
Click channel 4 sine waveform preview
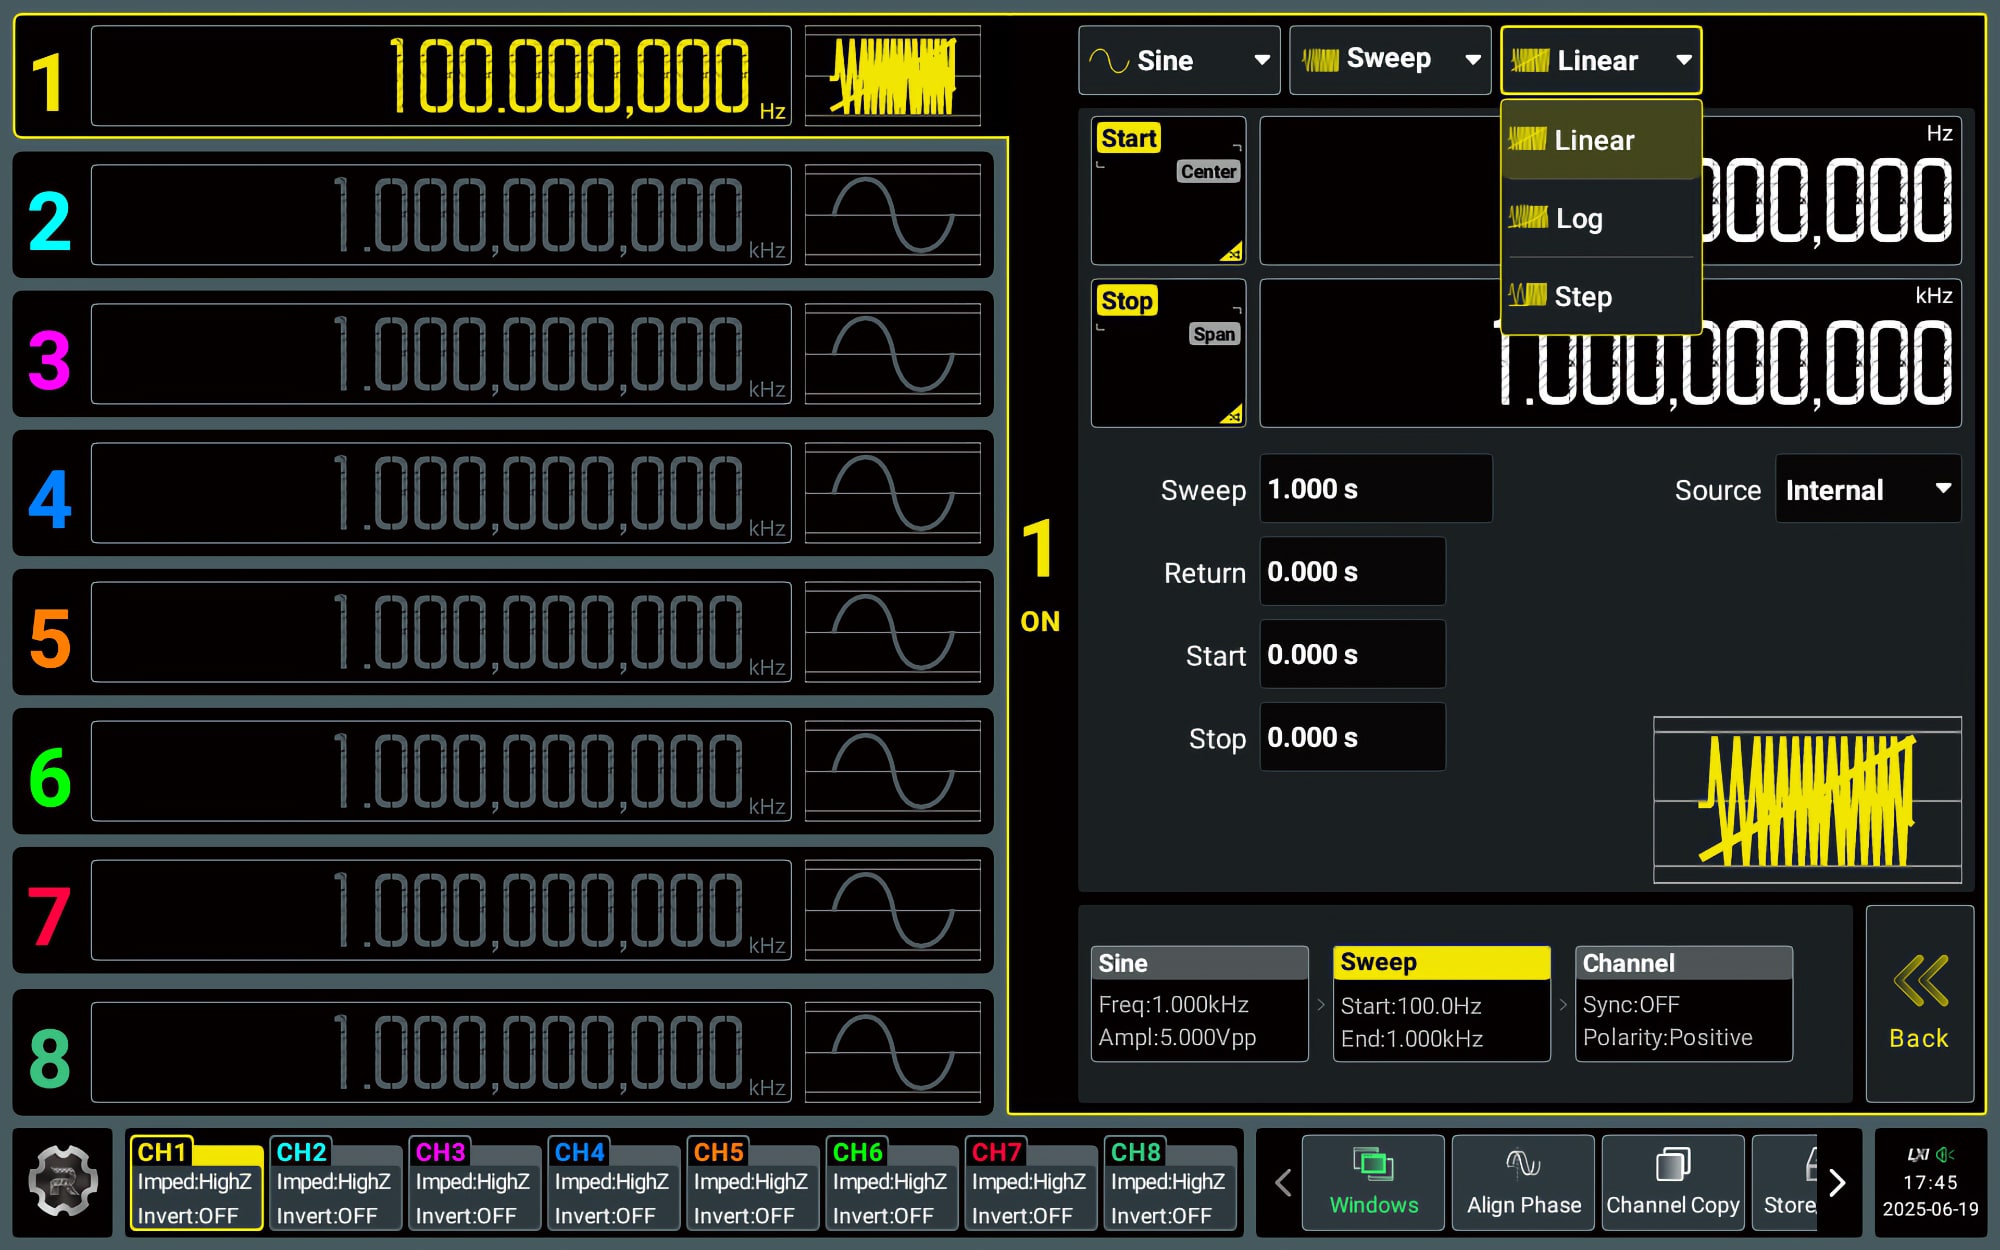pyautogui.click(x=892, y=493)
